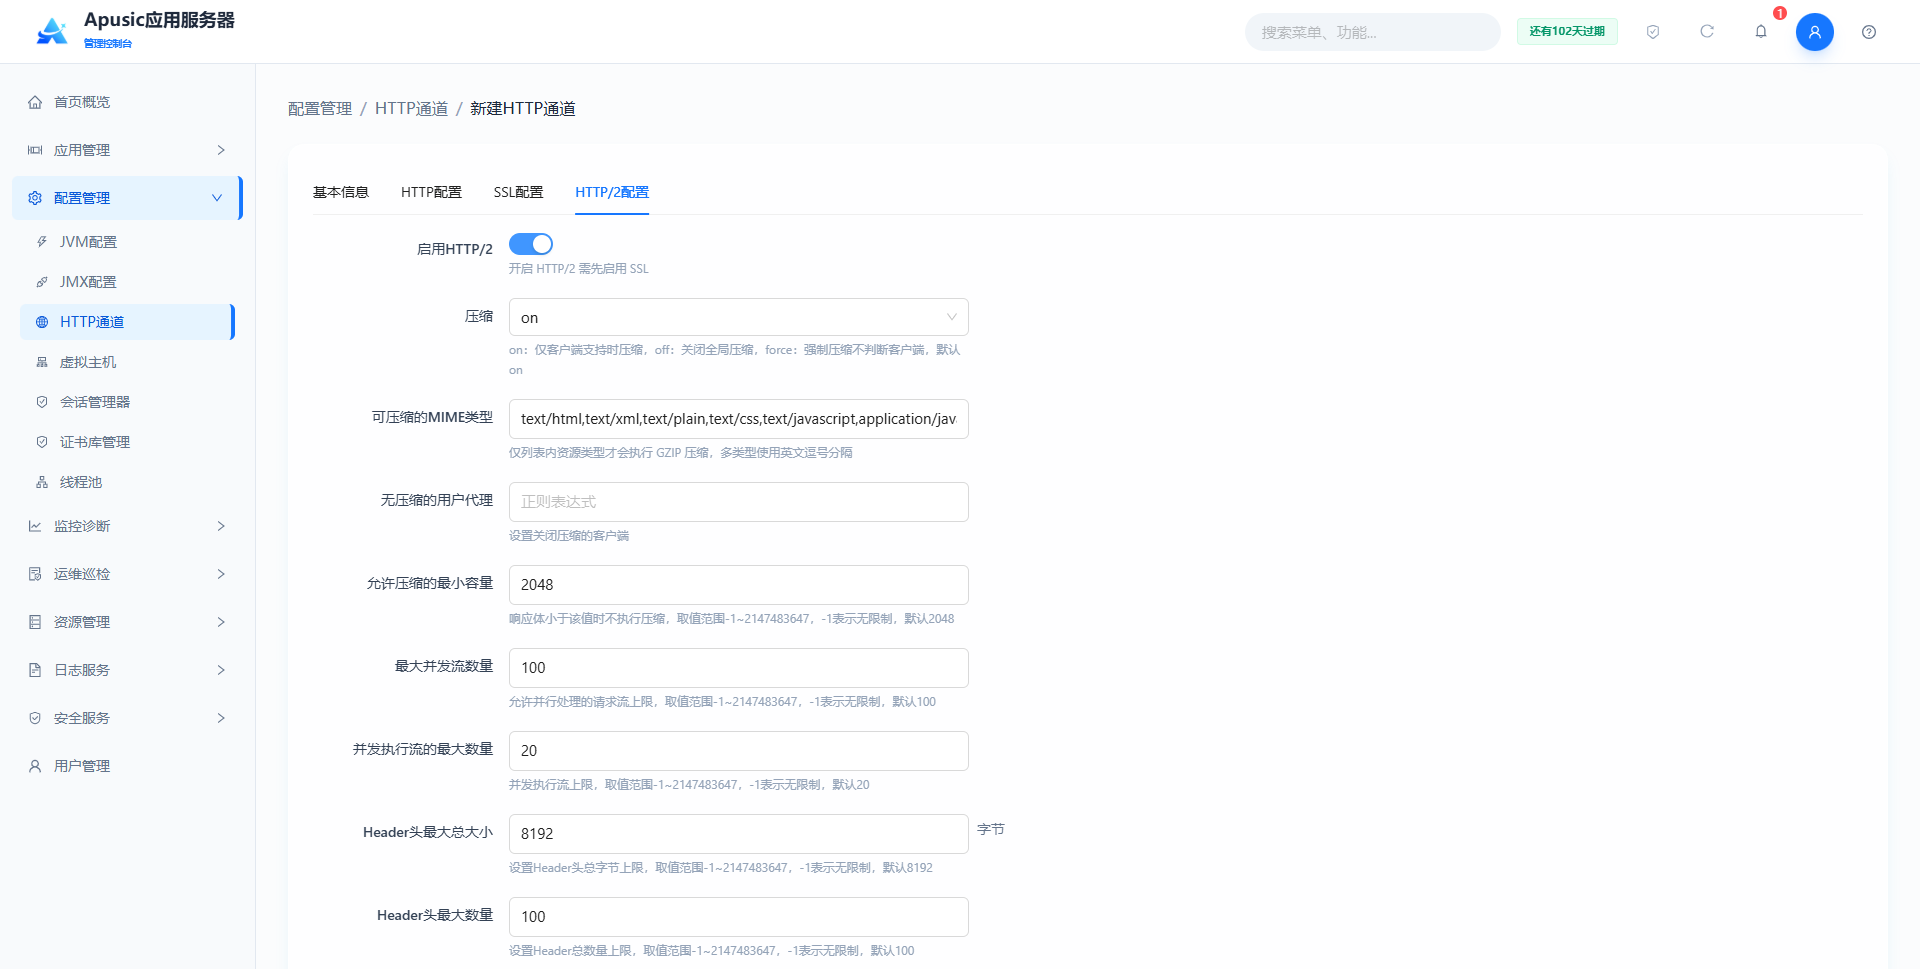
Task: Open the user avatar menu
Action: 1814,32
